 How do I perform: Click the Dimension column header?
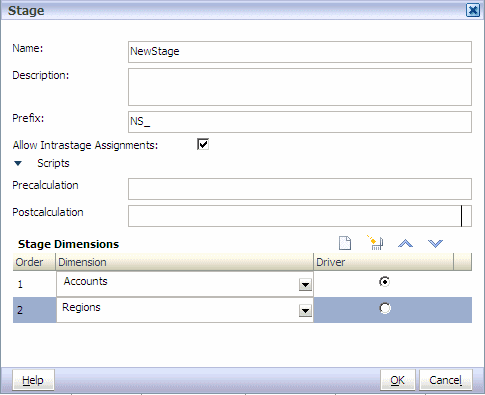pyautogui.click(x=184, y=262)
